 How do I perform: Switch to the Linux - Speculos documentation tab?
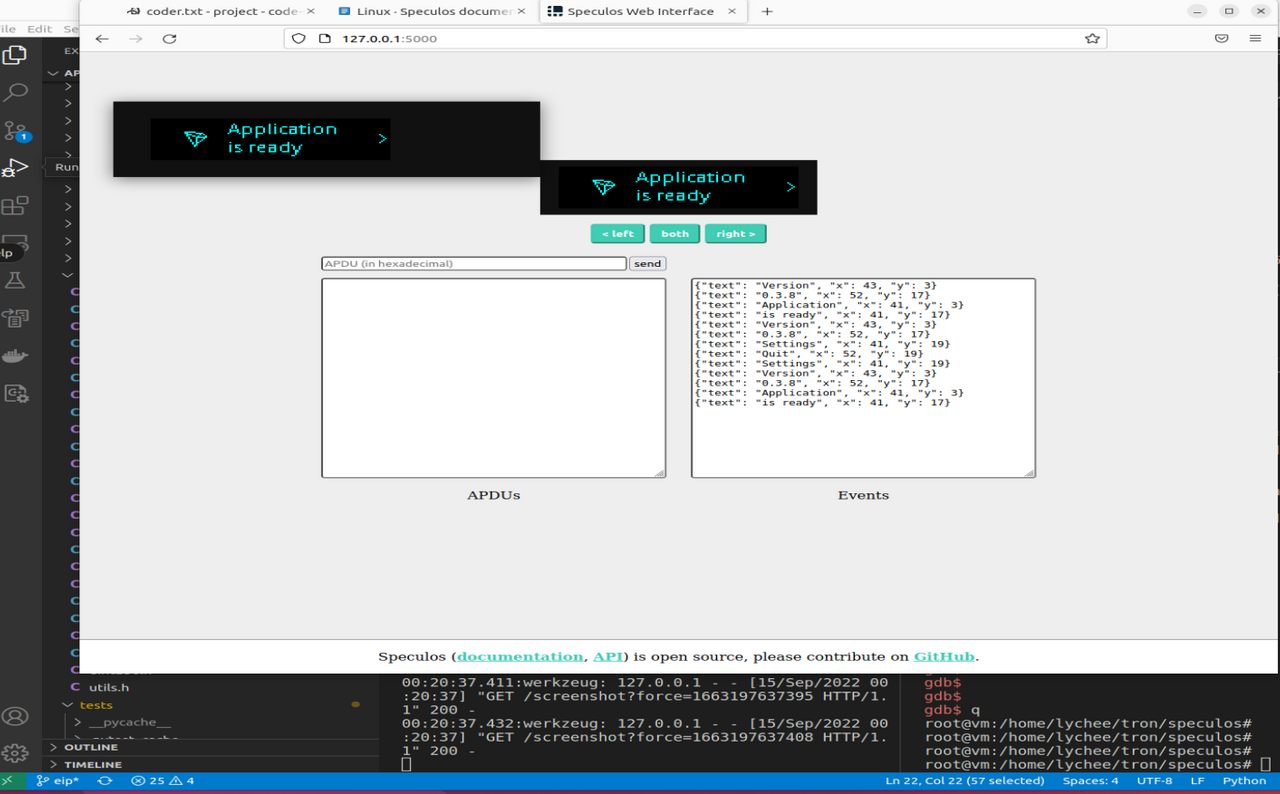tap(432, 12)
